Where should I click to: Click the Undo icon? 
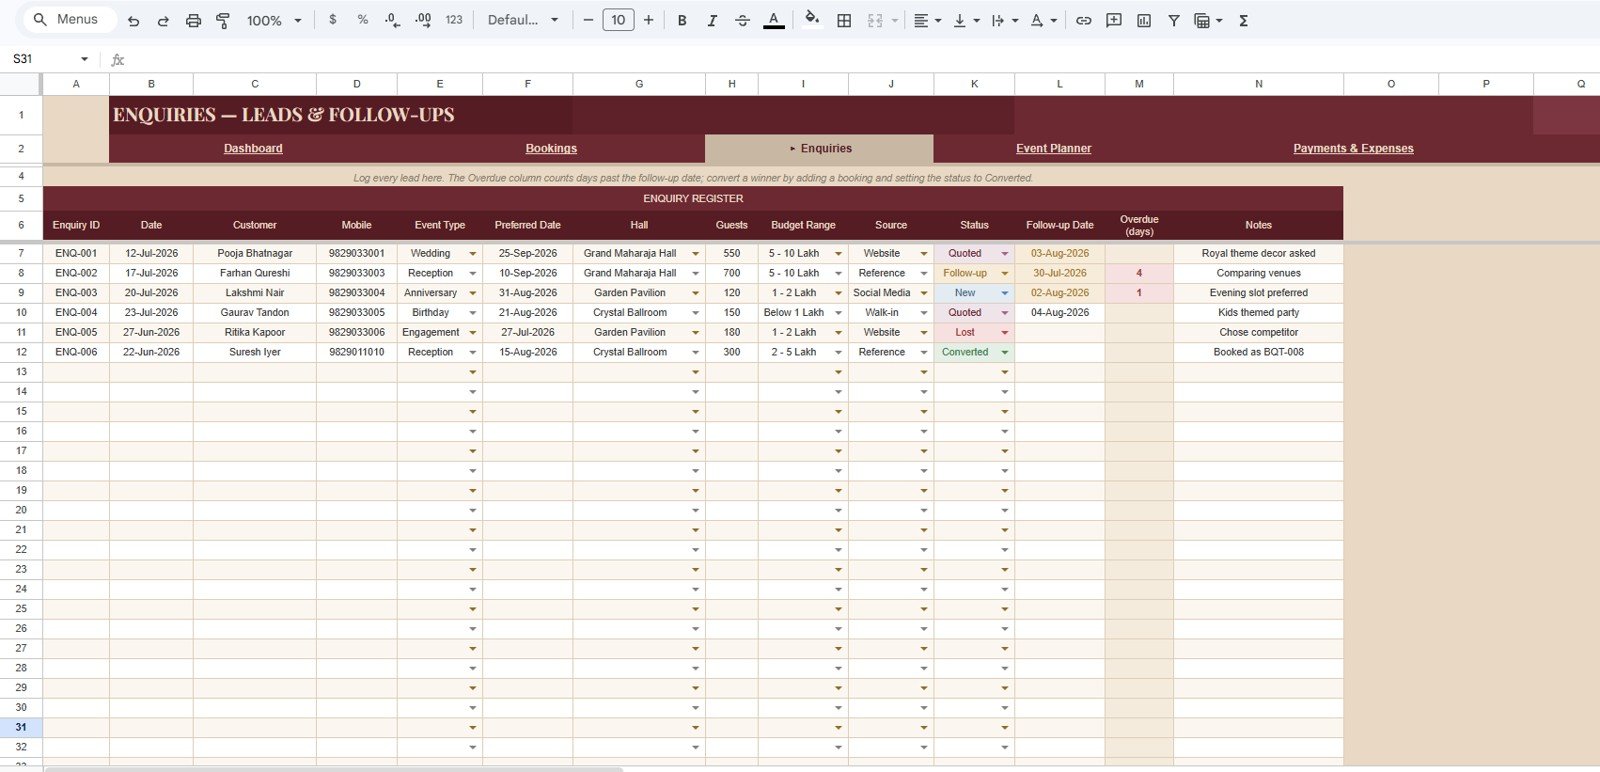133,20
